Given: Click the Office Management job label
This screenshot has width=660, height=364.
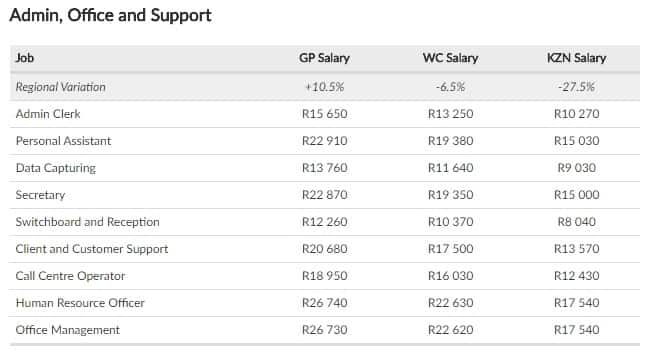Looking at the screenshot, I should click(x=68, y=330).
